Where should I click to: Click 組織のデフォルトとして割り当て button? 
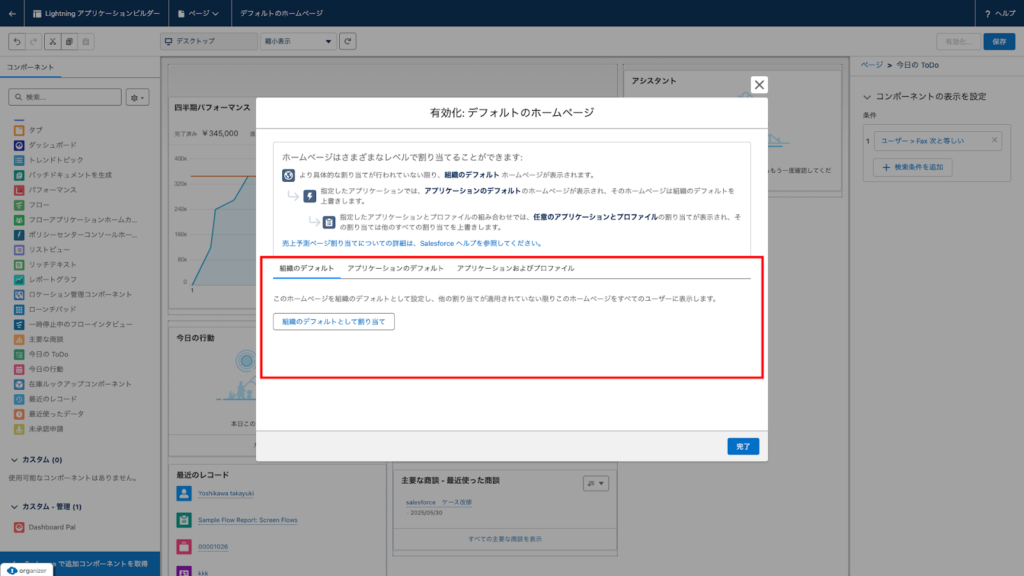334,321
